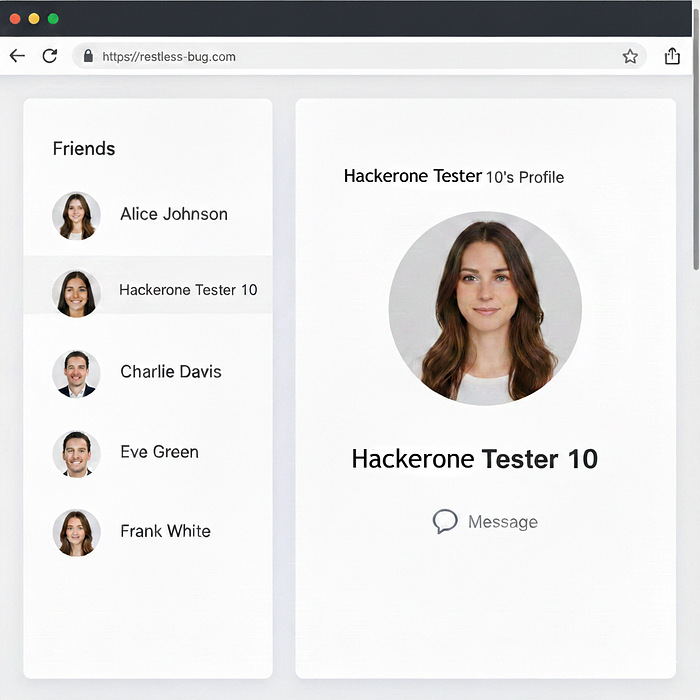Screen dimensions: 700x700
Task: Open Alice Johnson's avatar in Friends list
Action: [76, 216]
